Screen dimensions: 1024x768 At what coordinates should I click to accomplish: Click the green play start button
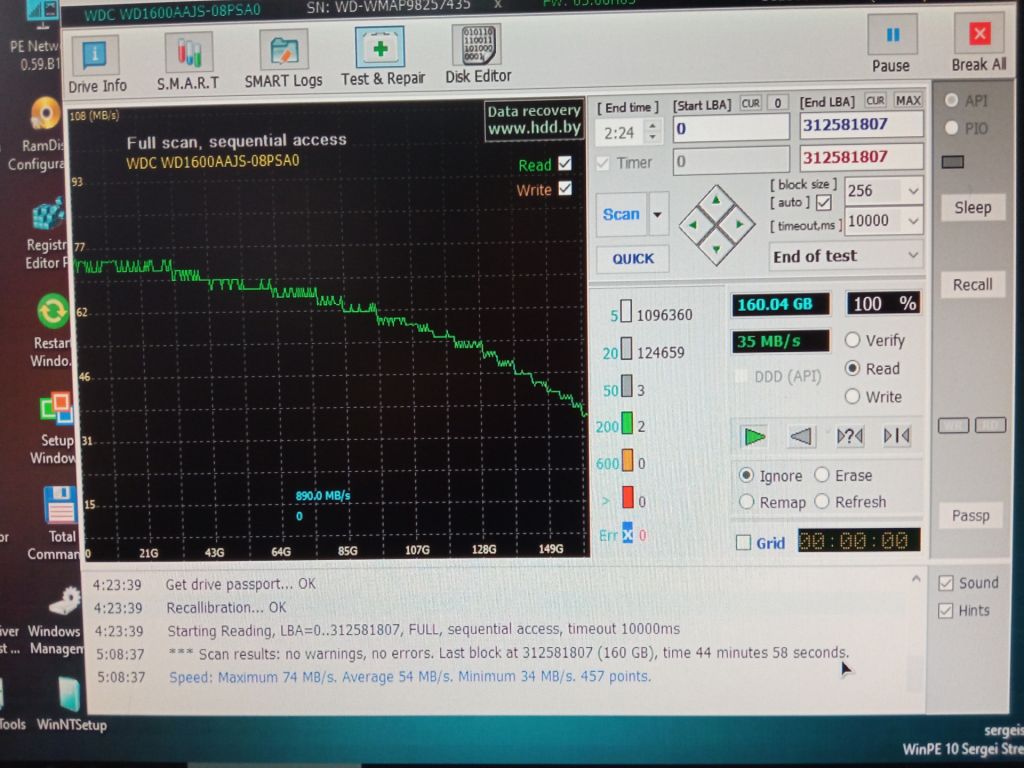755,436
